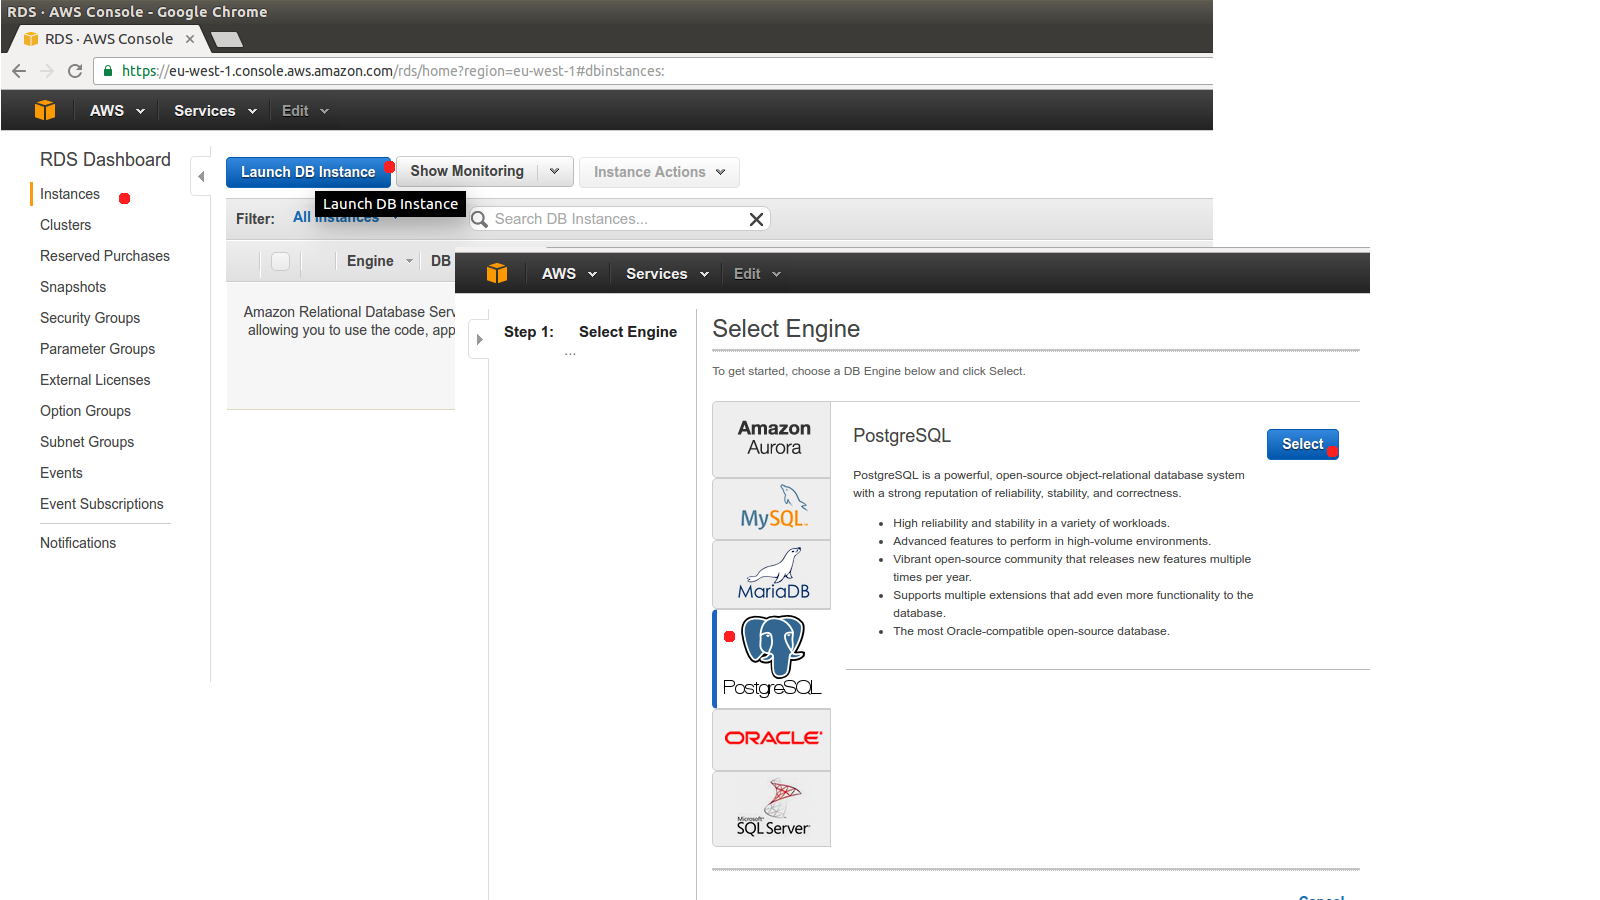The image size is (1600, 900).
Task: Open Parameter Groups in the sidebar
Action: [x=97, y=349]
